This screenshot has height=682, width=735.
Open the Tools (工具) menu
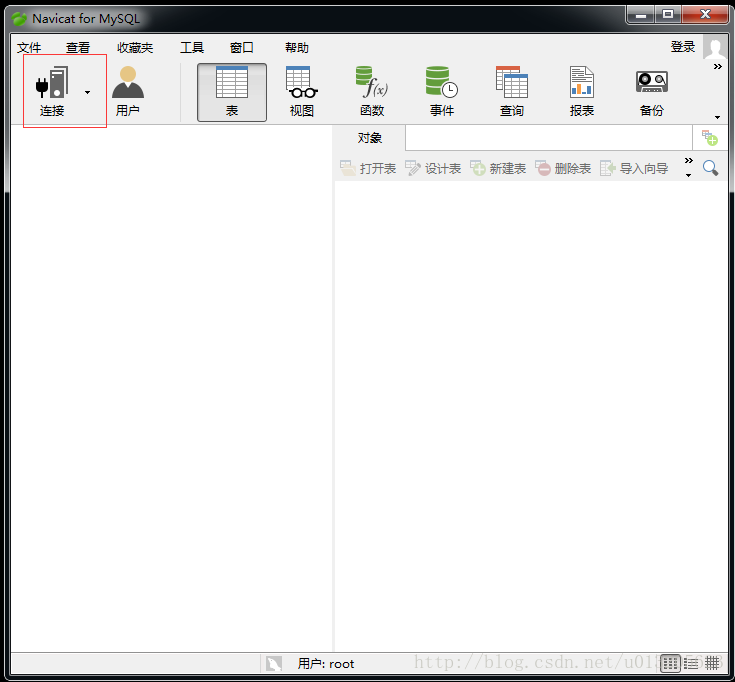tap(192, 47)
